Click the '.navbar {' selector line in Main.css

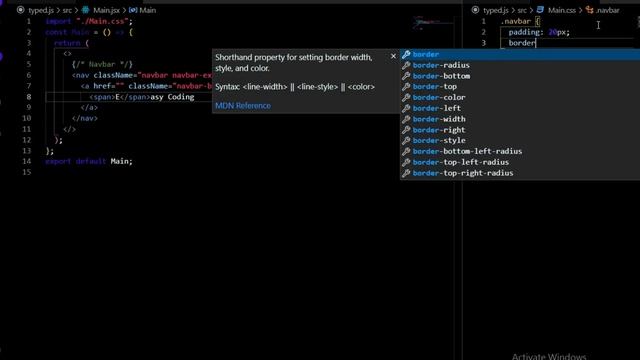[520, 21]
